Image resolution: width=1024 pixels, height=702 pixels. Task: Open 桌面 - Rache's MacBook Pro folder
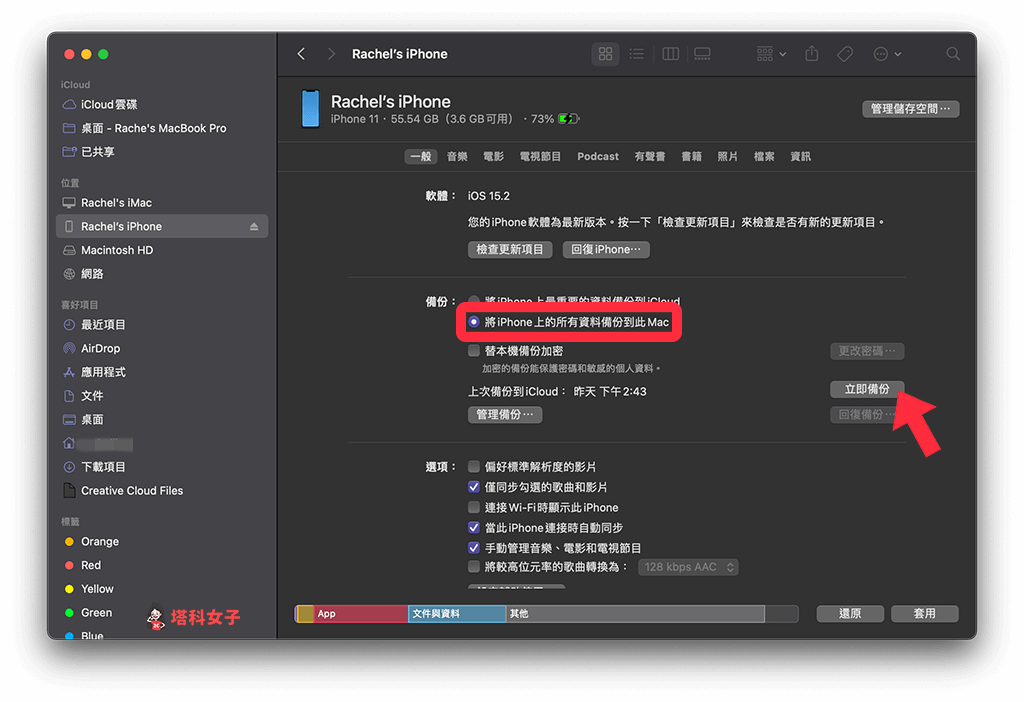pyautogui.click(x=153, y=128)
